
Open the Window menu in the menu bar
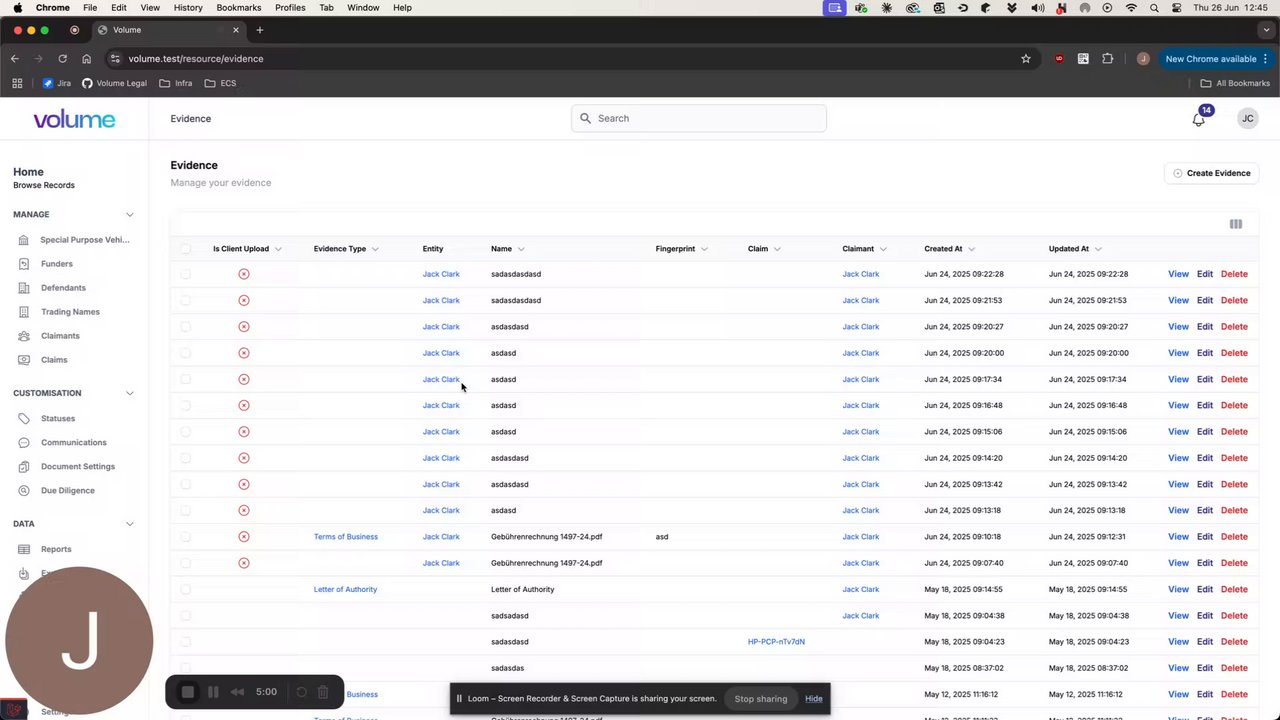(x=363, y=8)
